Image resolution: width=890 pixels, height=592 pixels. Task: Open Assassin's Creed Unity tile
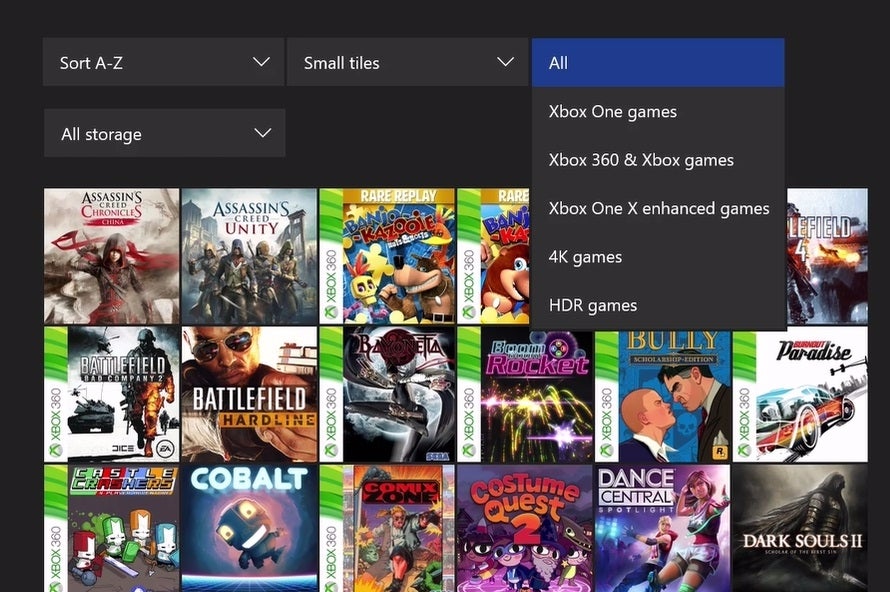tap(249, 256)
